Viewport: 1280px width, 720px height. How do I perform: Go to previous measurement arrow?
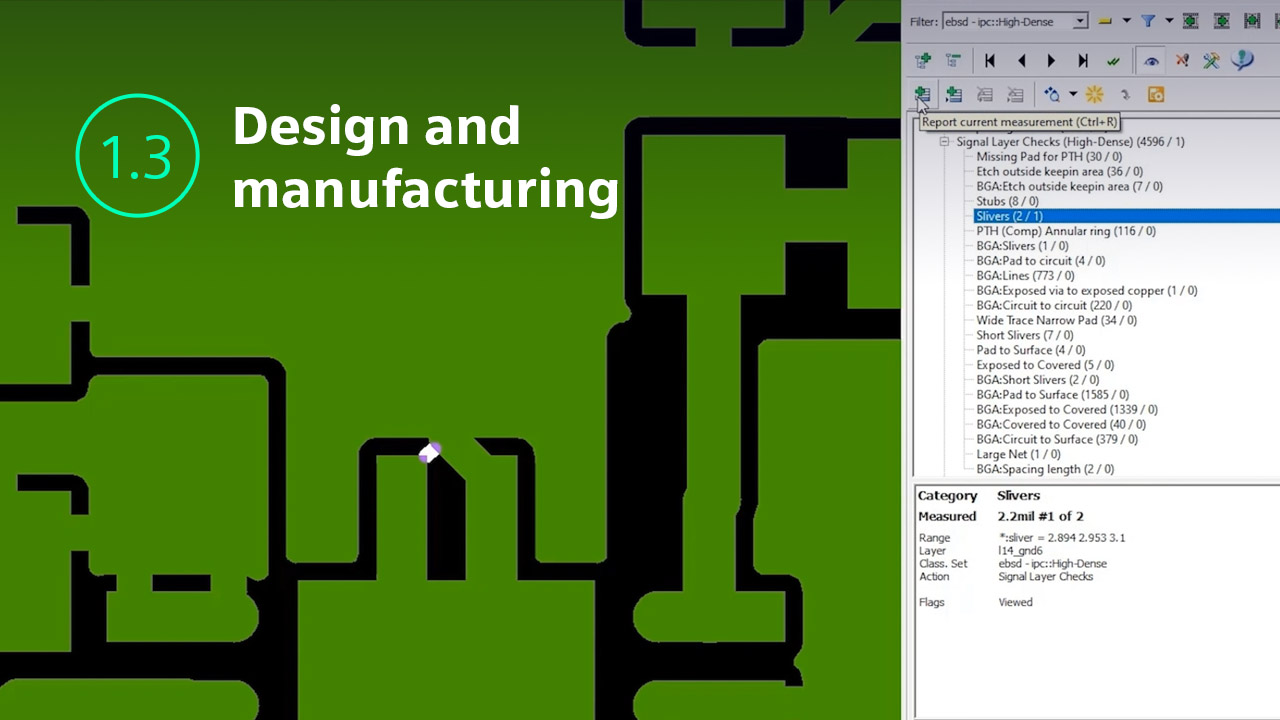click(1021, 61)
